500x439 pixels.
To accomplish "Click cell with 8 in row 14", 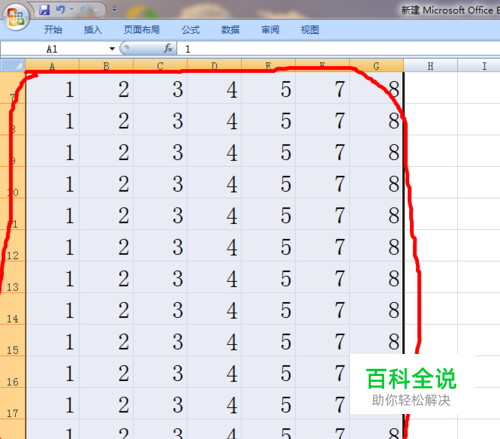I will point(377,309).
